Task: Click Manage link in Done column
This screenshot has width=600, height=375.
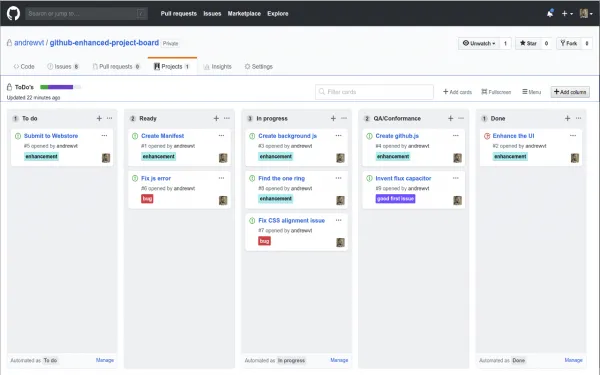Action: (x=573, y=360)
